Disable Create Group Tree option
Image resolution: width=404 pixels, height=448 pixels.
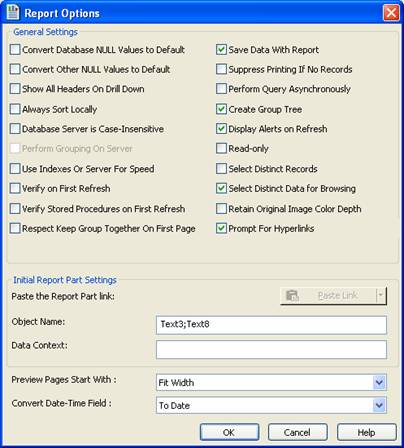click(x=221, y=109)
